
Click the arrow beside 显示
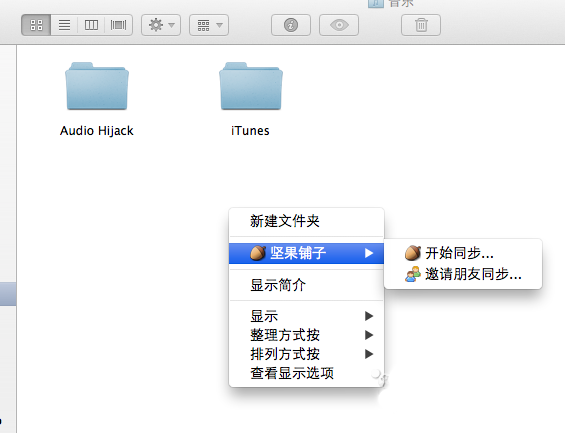coord(369,316)
